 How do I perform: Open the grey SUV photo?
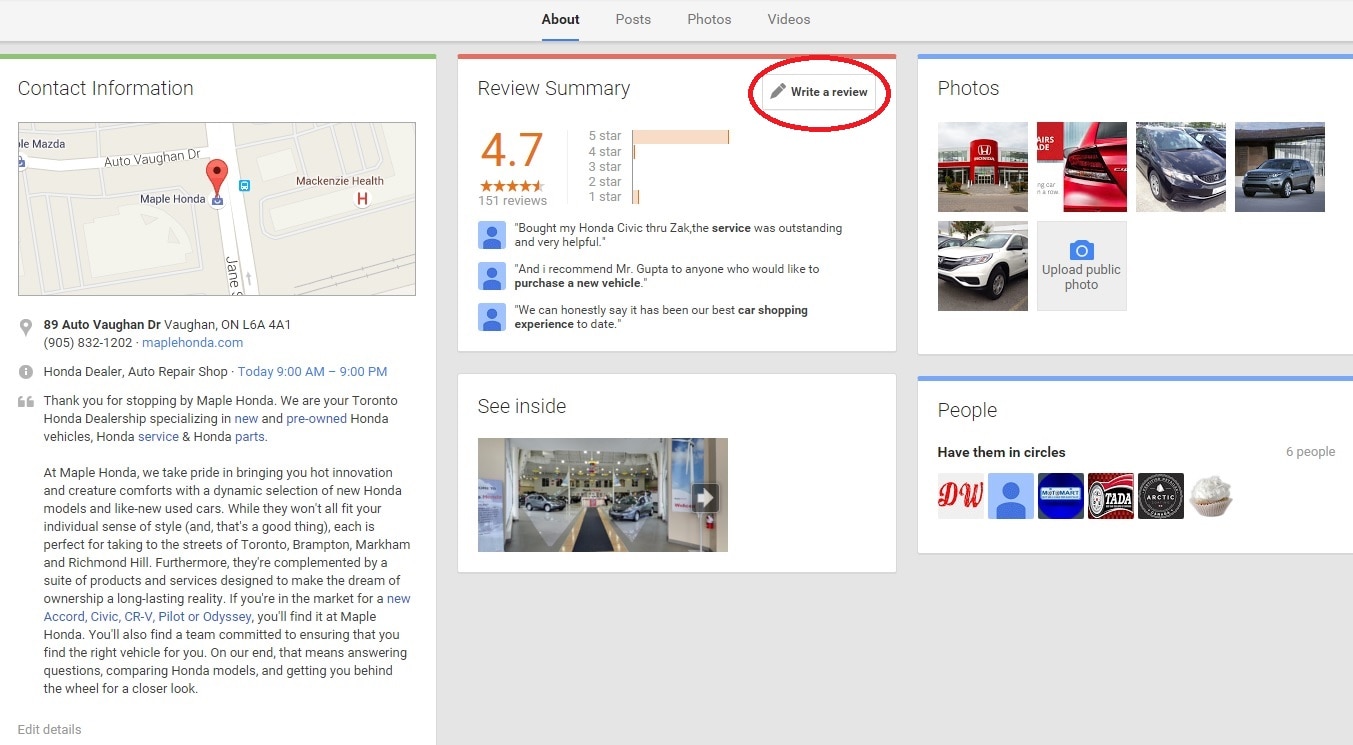coord(1280,167)
